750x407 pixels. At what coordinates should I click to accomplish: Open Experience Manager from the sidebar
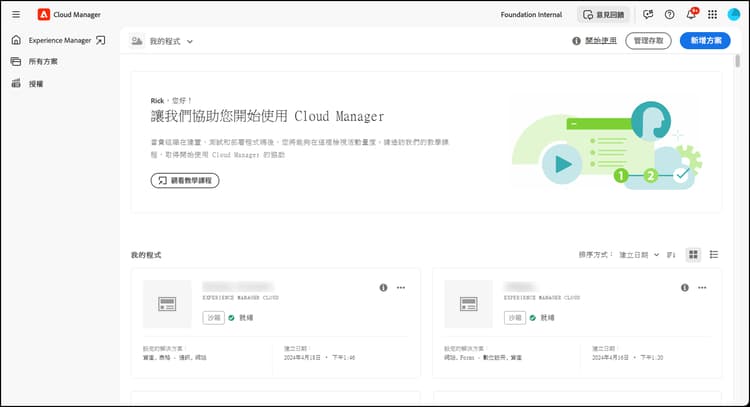click(60, 40)
